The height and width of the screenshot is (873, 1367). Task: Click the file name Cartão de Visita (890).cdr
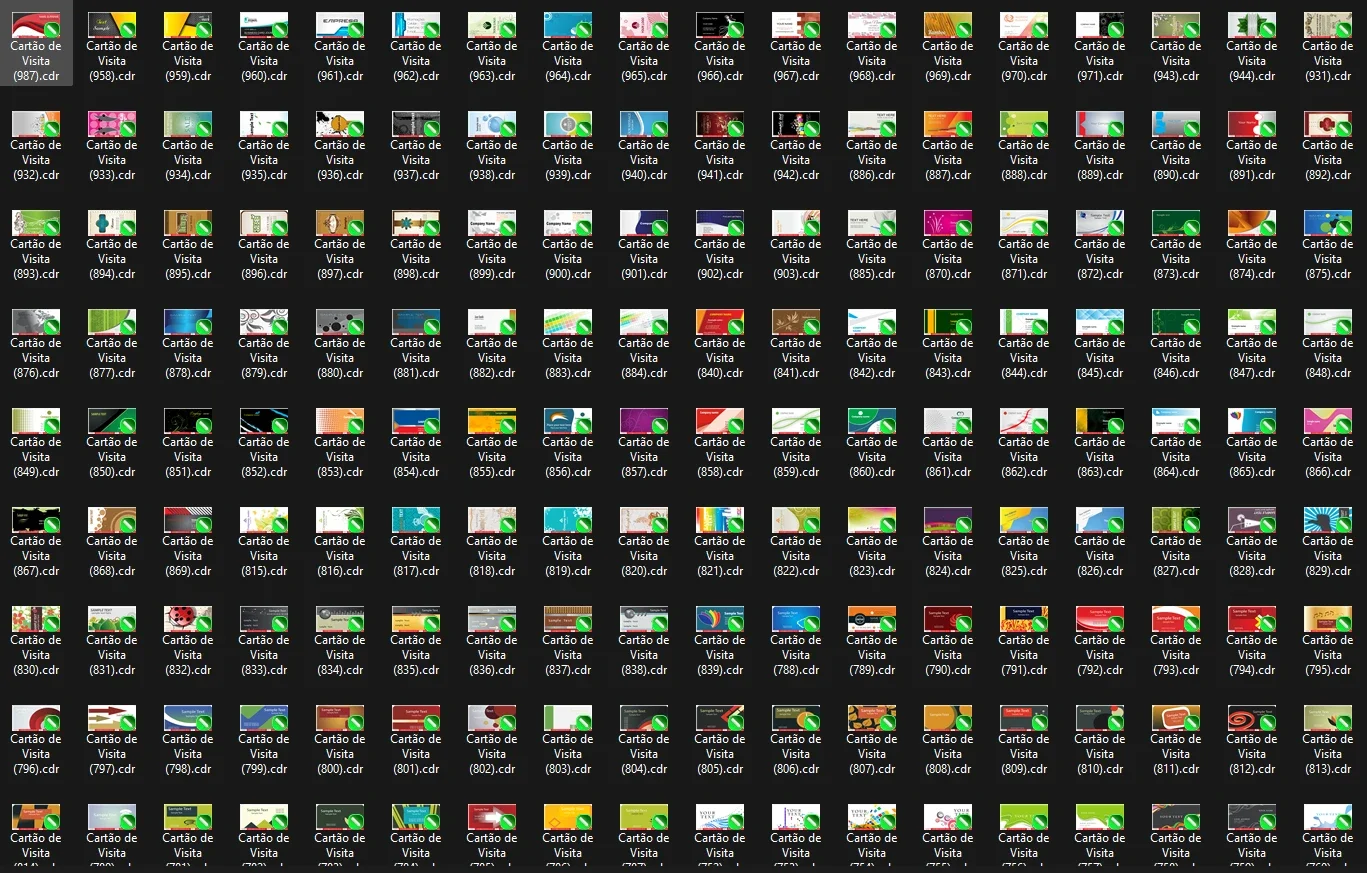(1176, 160)
